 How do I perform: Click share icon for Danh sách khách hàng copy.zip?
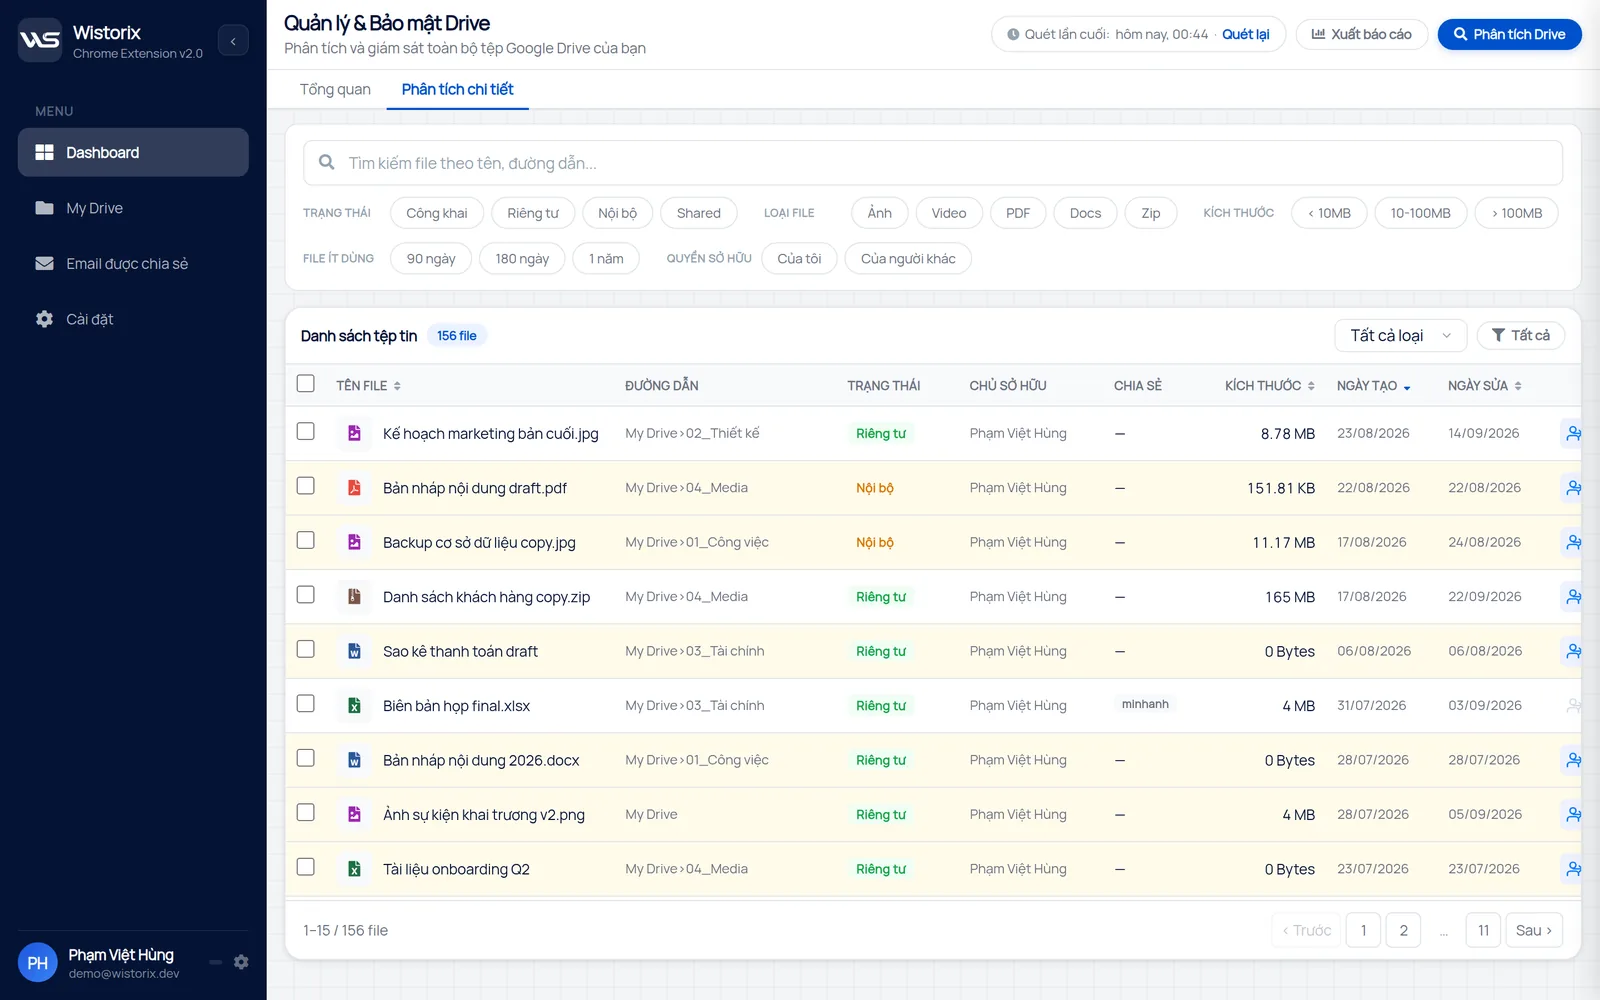pyautogui.click(x=1573, y=597)
